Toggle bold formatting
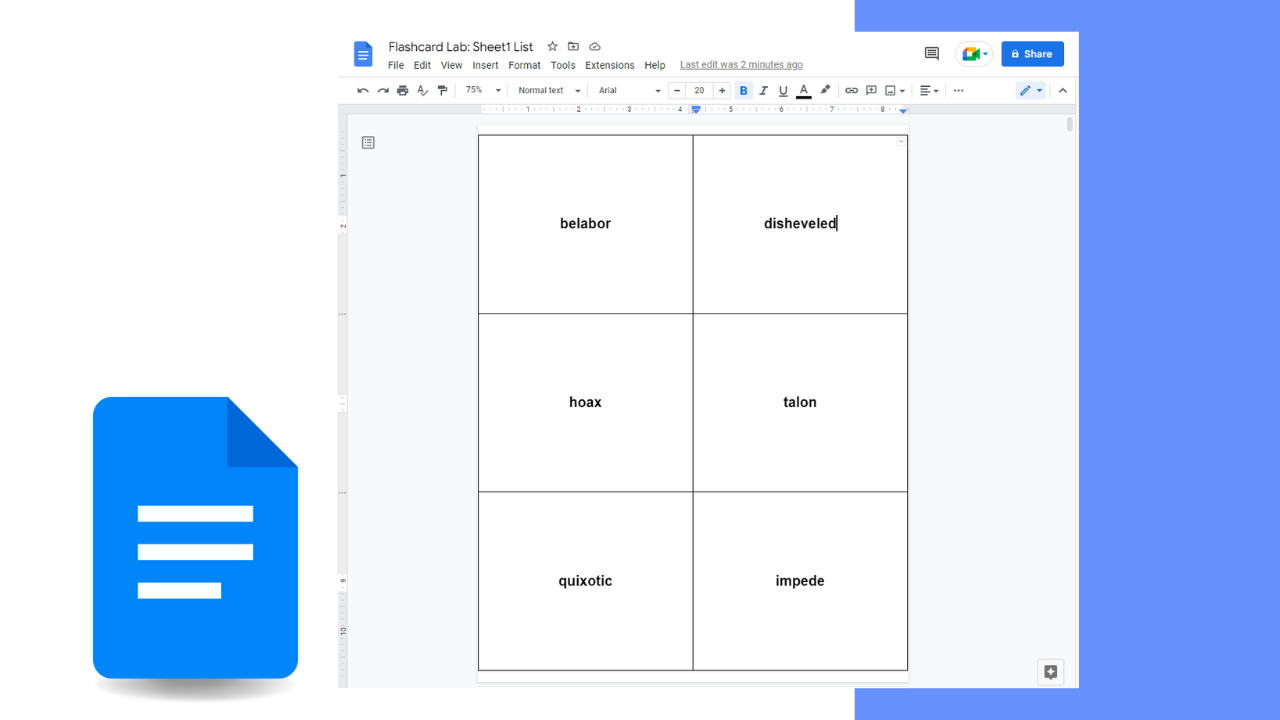 (x=743, y=90)
